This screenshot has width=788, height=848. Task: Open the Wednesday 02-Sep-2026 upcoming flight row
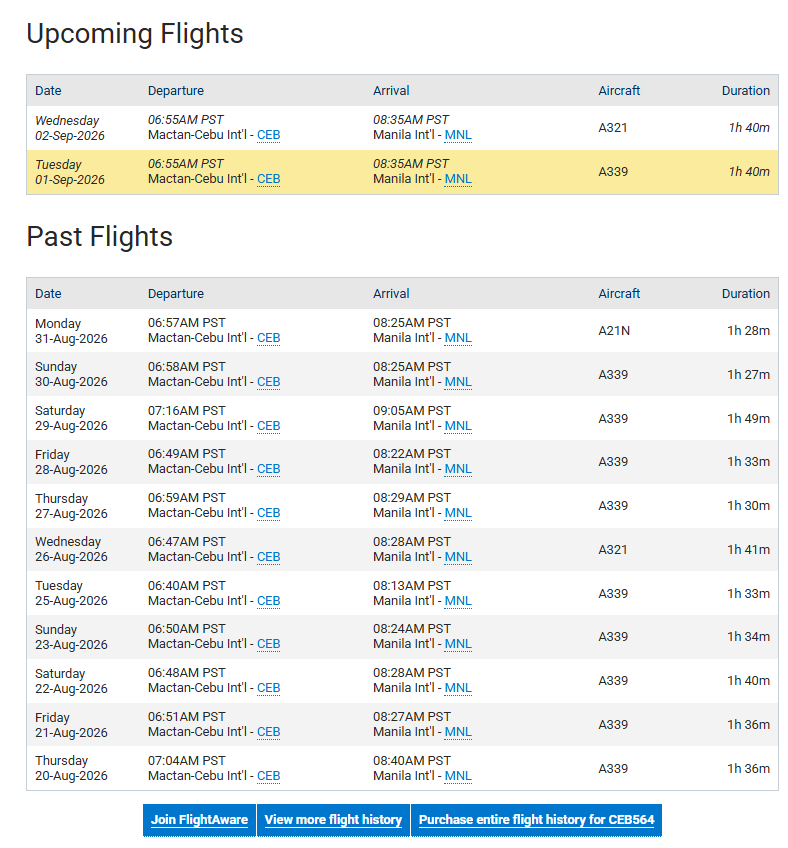coord(402,128)
